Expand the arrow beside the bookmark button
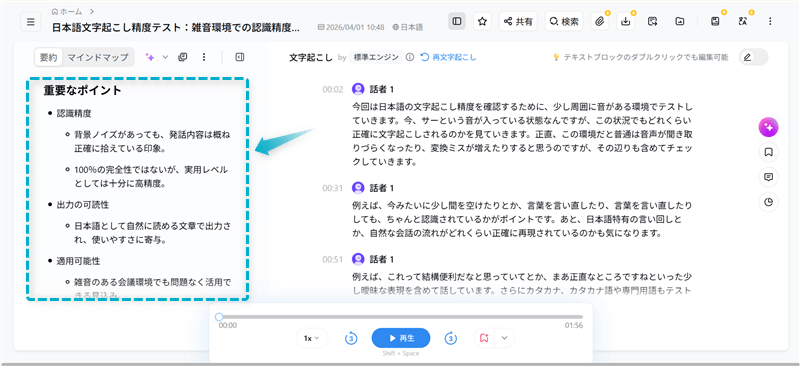This screenshot has width=800, height=366. (505, 338)
